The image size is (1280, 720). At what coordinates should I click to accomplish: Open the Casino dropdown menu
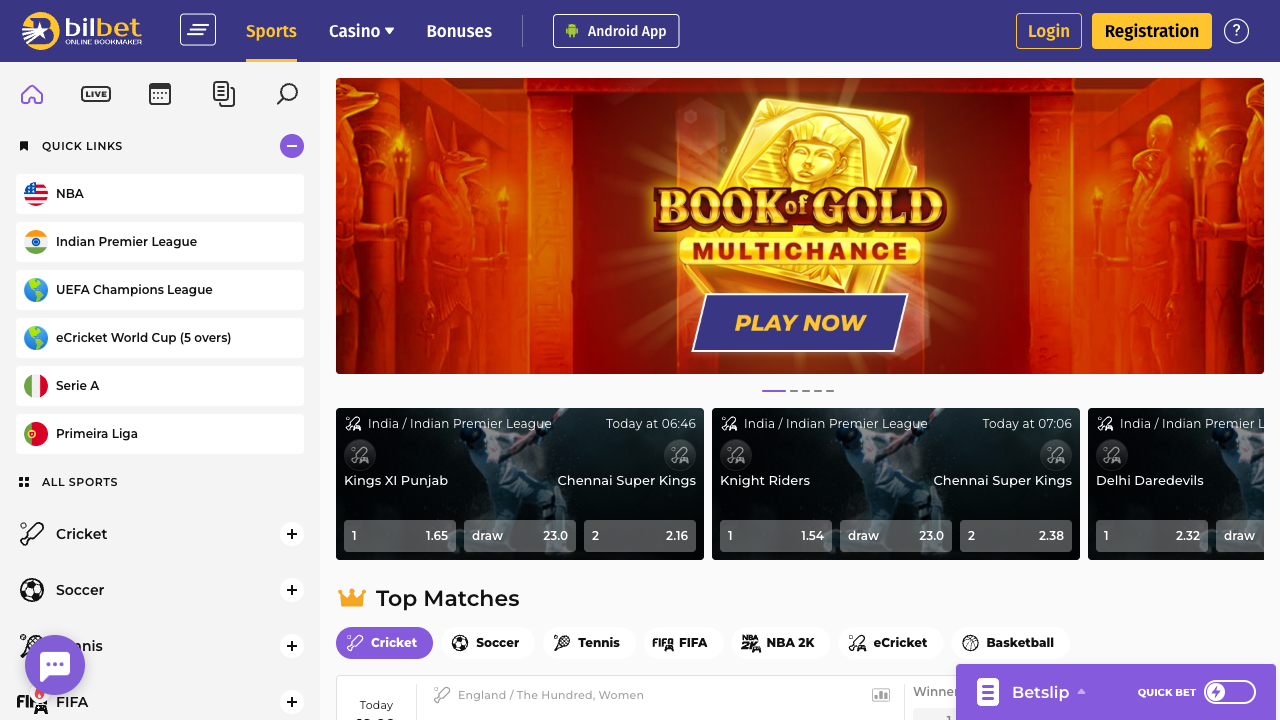(x=362, y=31)
